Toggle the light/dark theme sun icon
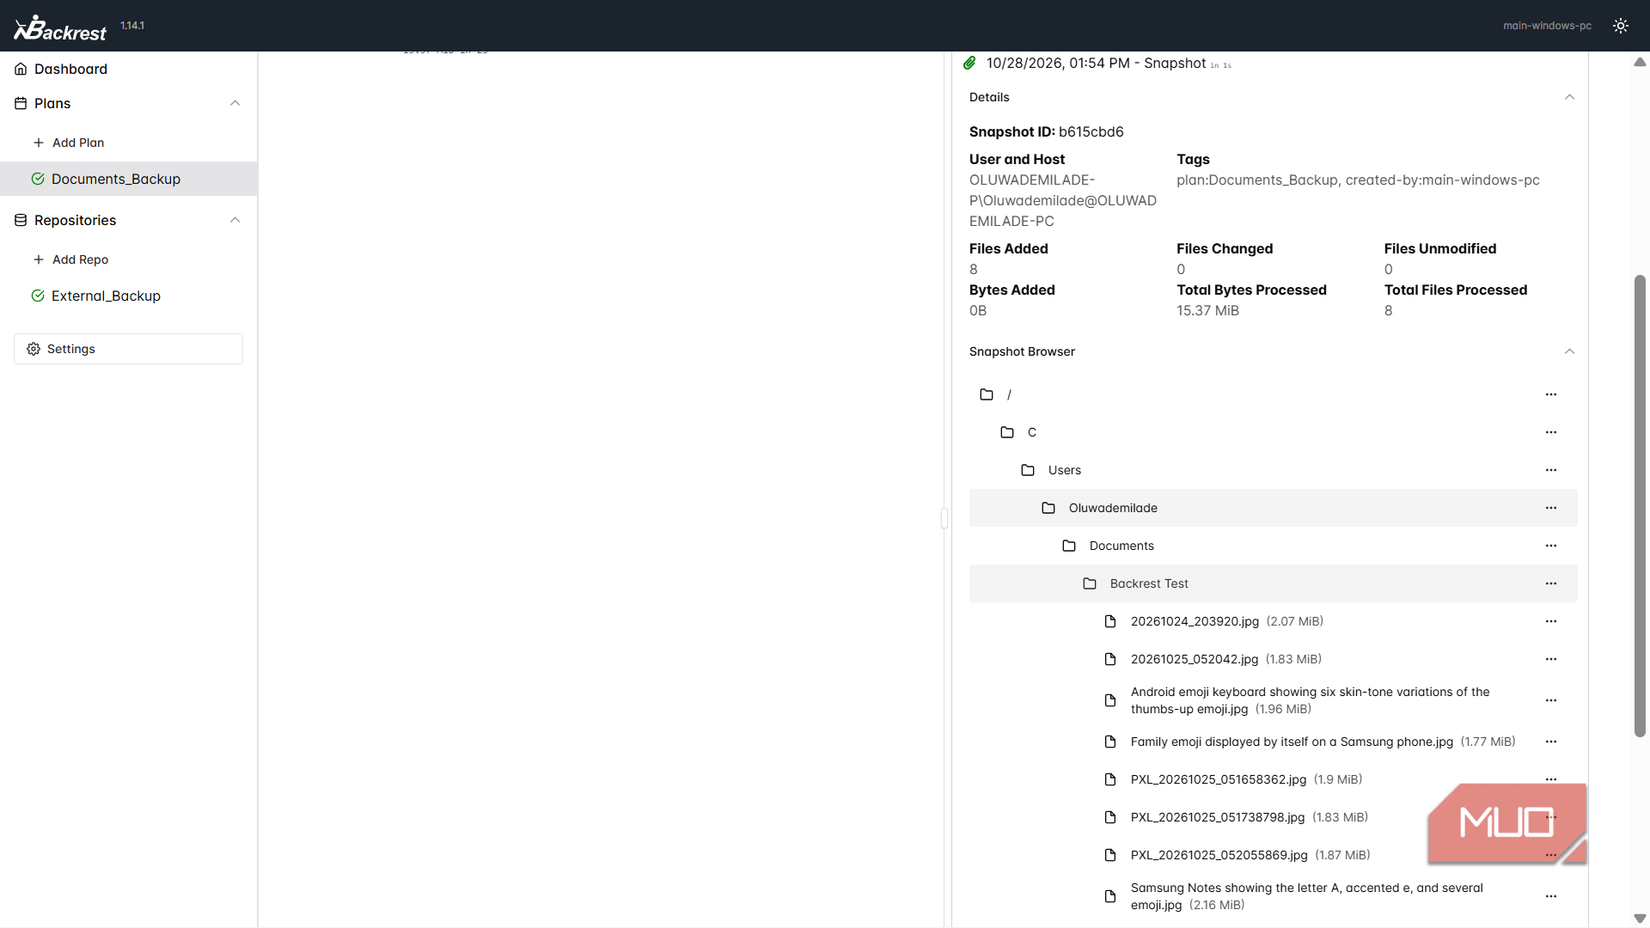This screenshot has height=928, width=1650. (1620, 26)
